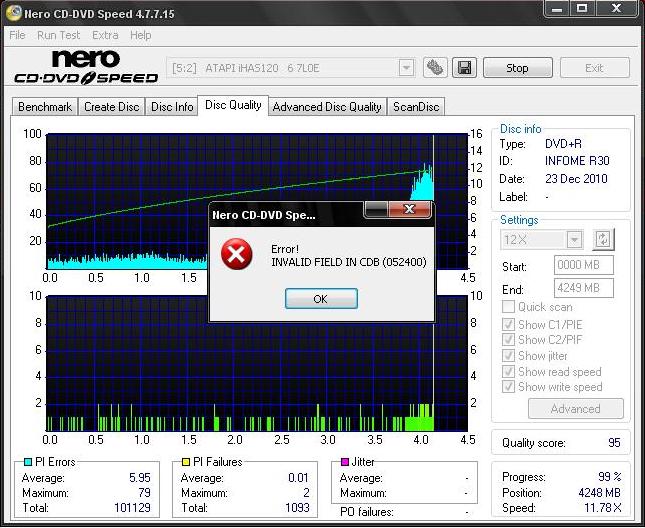Image resolution: width=645 pixels, height=528 pixels.
Task: Click the save floppy disk icon
Action: [x=464, y=68]
